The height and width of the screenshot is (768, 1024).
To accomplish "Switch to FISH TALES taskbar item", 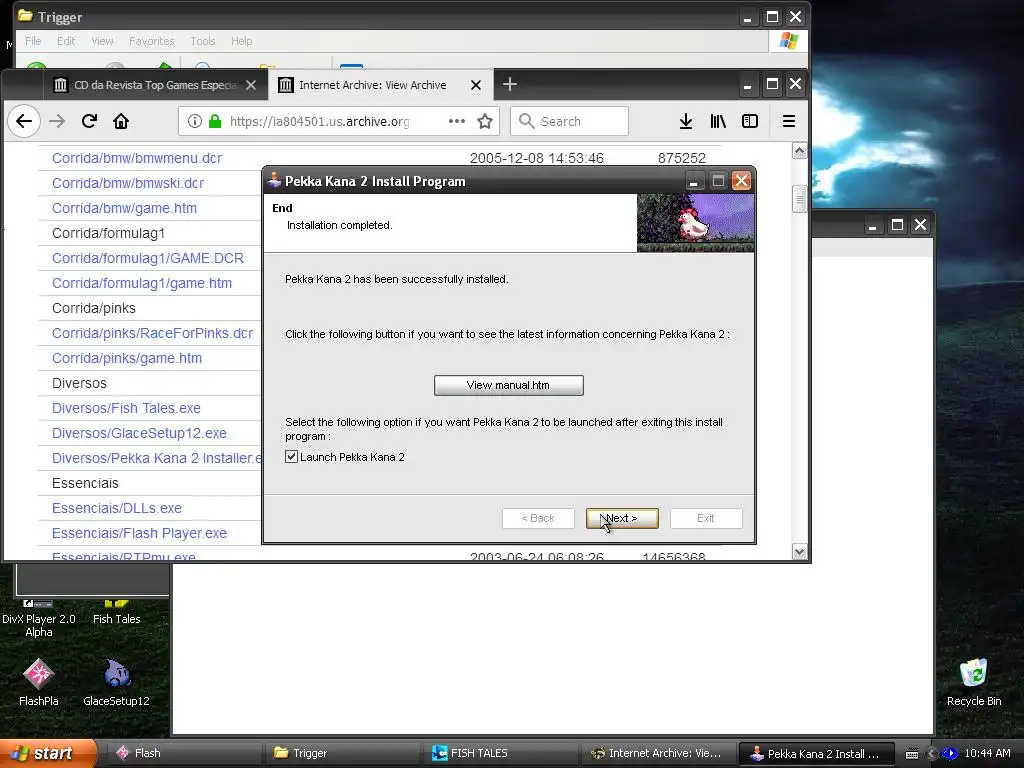I will 500,754.
